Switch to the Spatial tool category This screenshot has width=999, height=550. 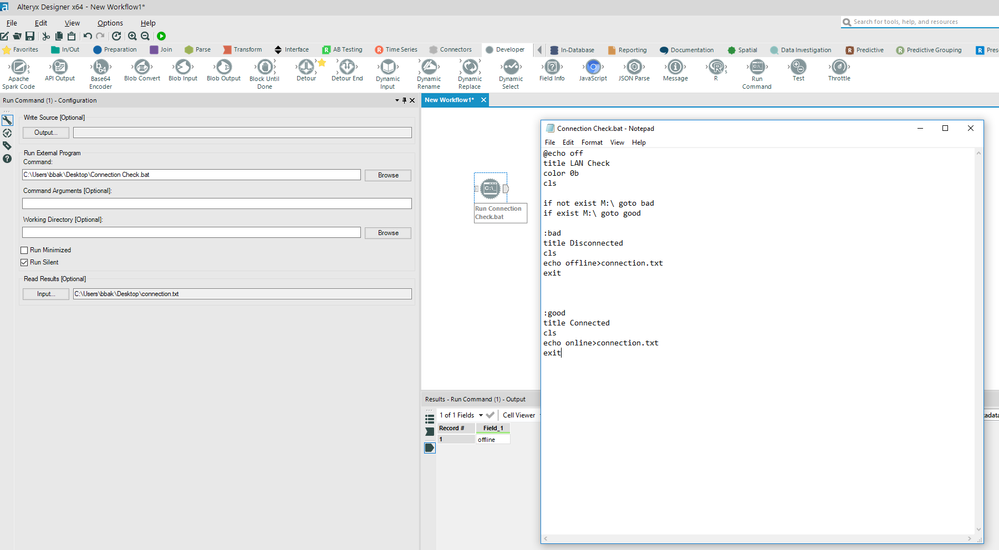(x=742, y=50)
